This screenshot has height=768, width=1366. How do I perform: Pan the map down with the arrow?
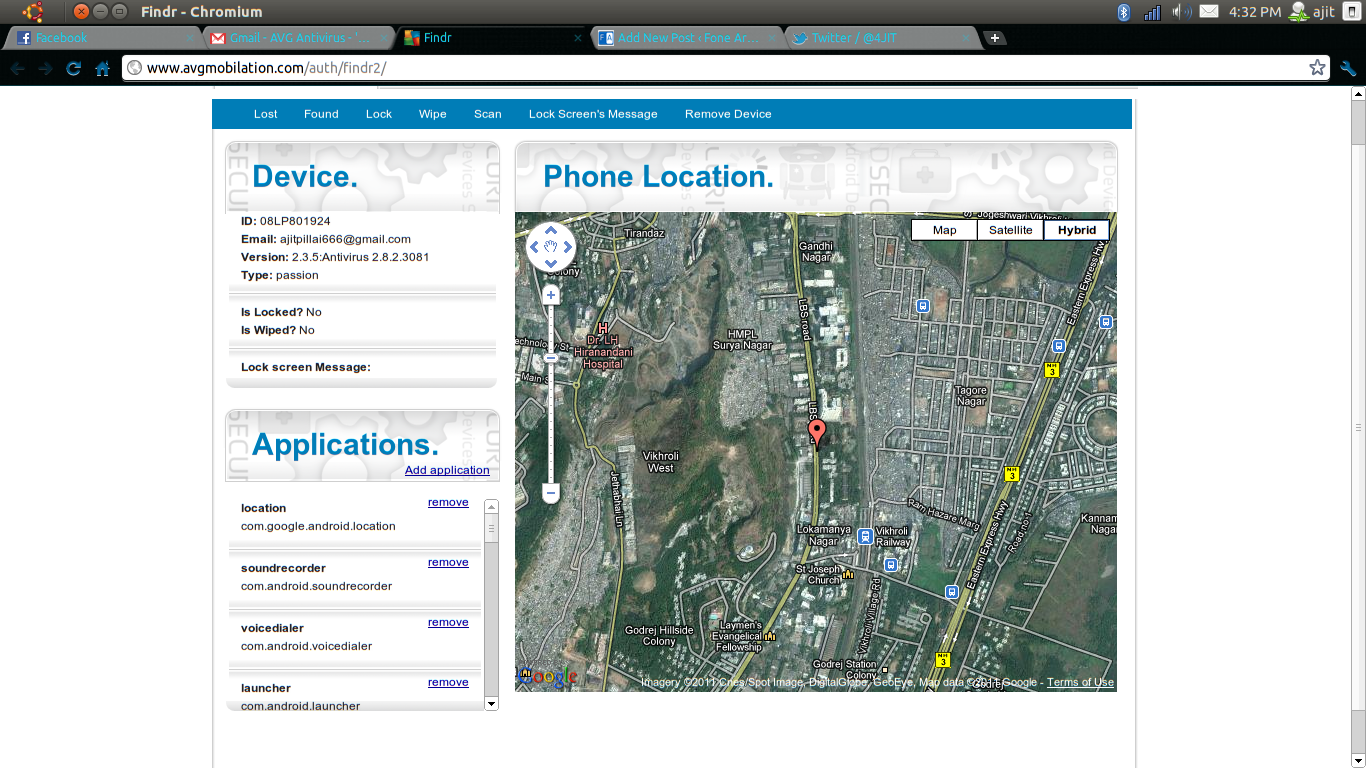pyautogui.click(x=551, y=263)
